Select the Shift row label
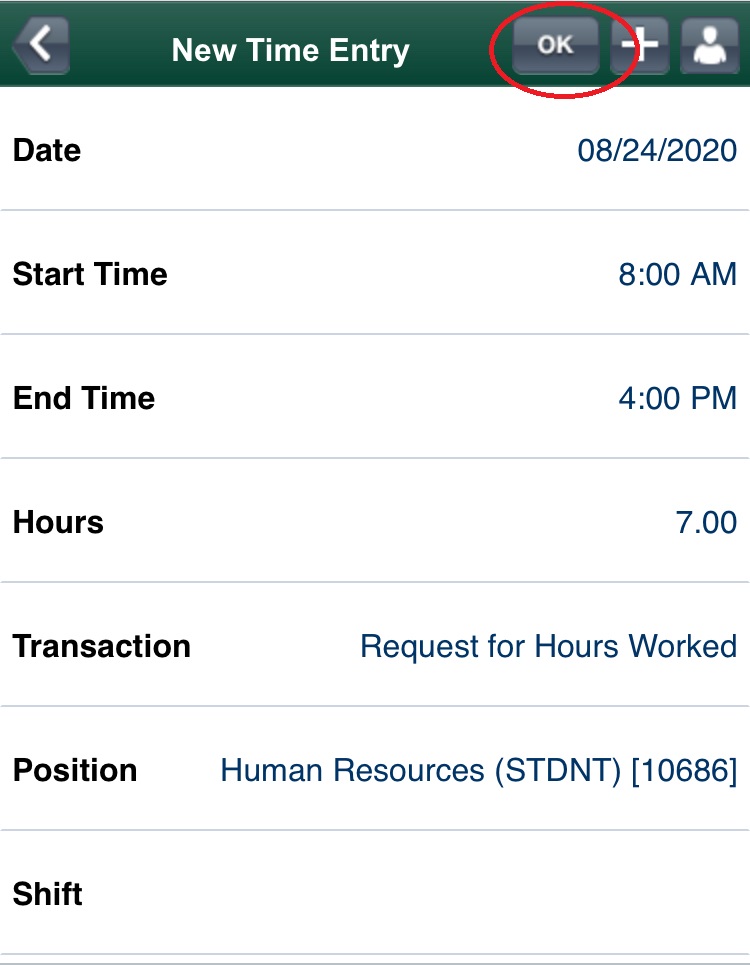This screenshot has width=750, height=965. [48, 895]
